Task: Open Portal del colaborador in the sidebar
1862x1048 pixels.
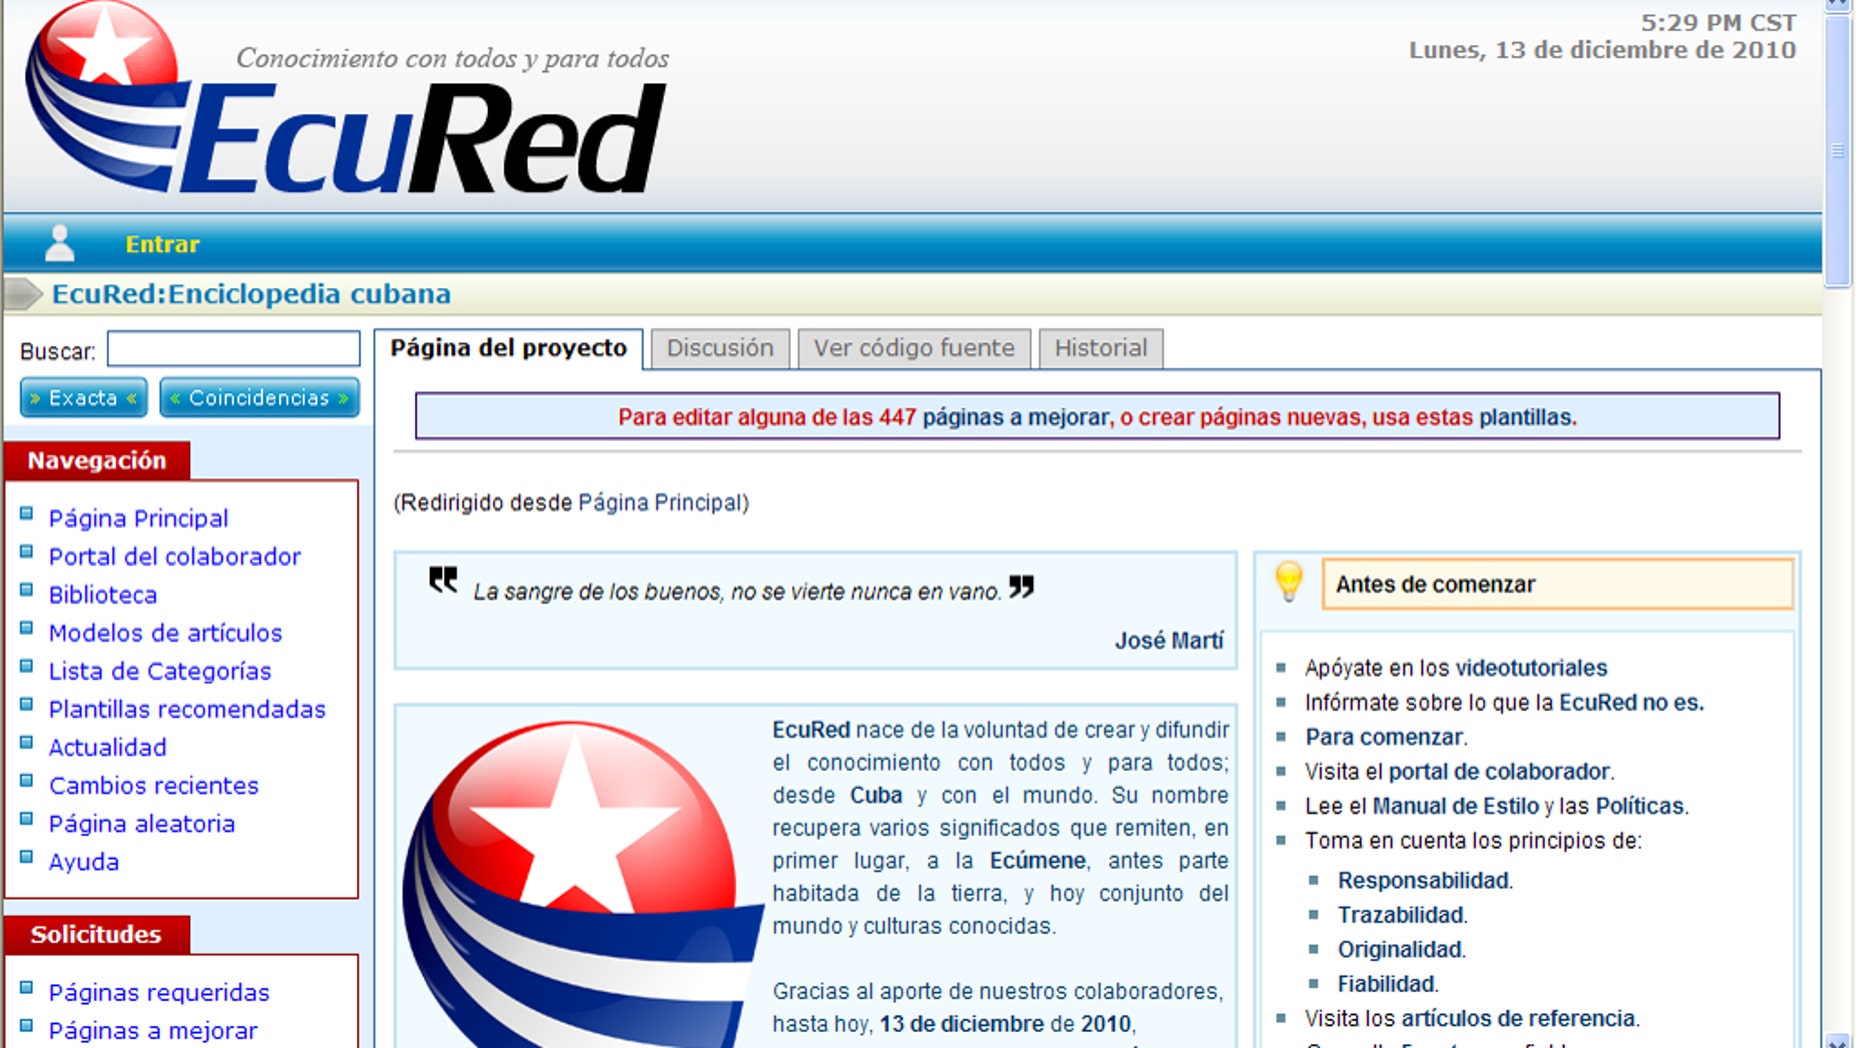Action: click(x=175, y=556)
